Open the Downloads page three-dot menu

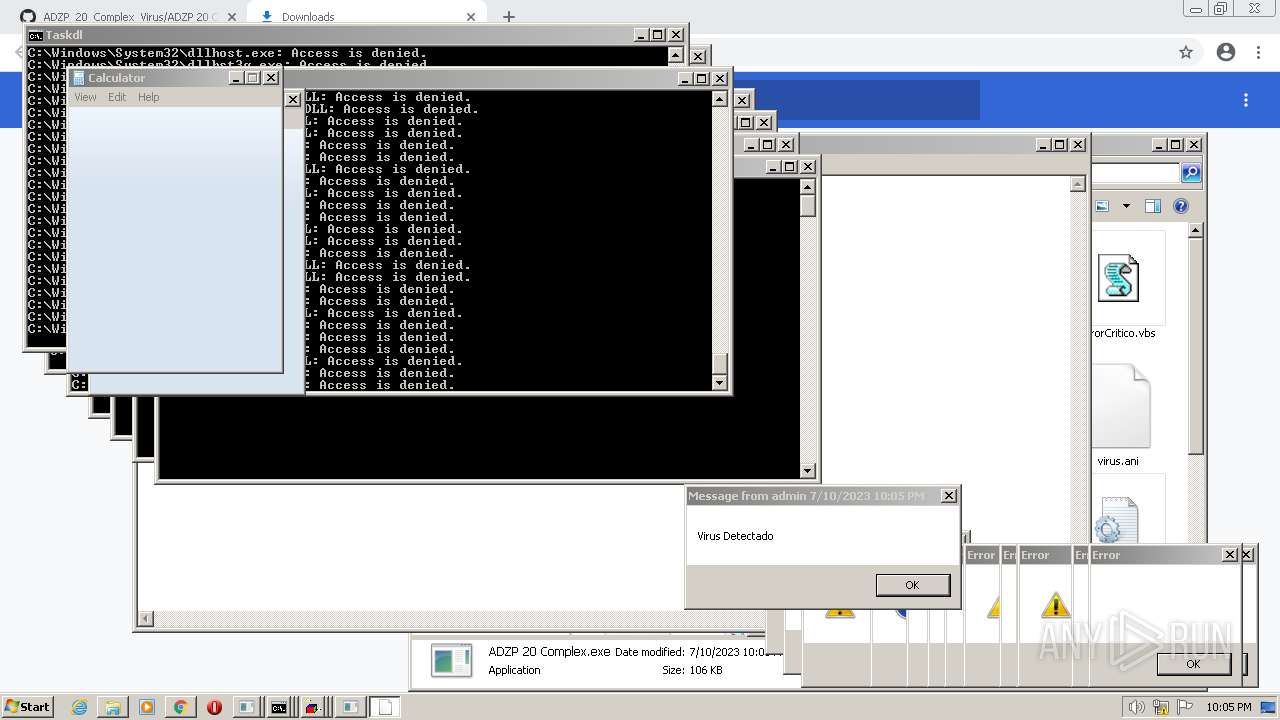point(1246,100)
